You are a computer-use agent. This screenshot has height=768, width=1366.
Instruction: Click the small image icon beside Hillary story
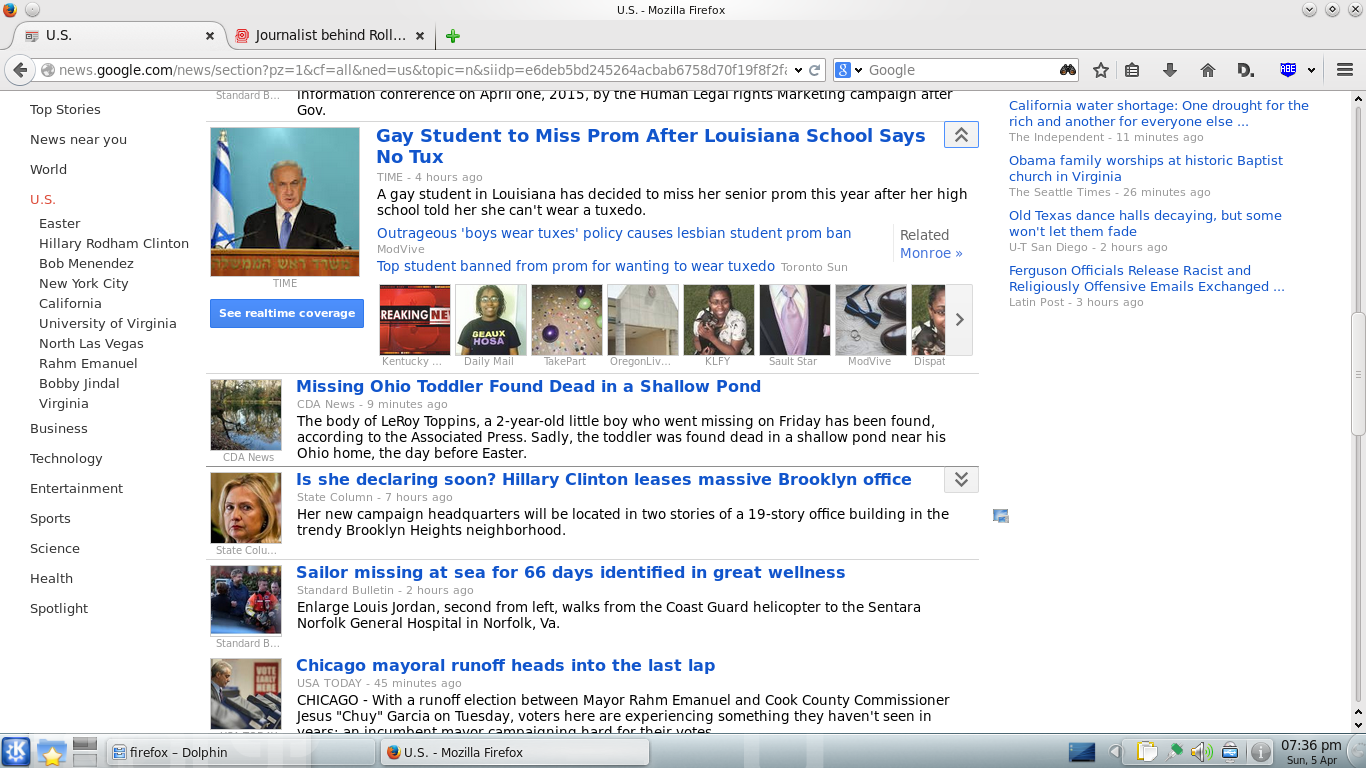point(1001,516)
